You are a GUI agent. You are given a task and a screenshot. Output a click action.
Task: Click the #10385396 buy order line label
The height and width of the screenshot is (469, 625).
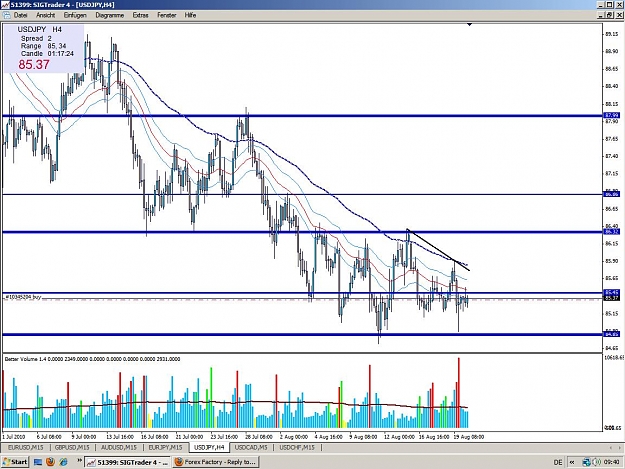pyautogui.click(x=22, y=297)
